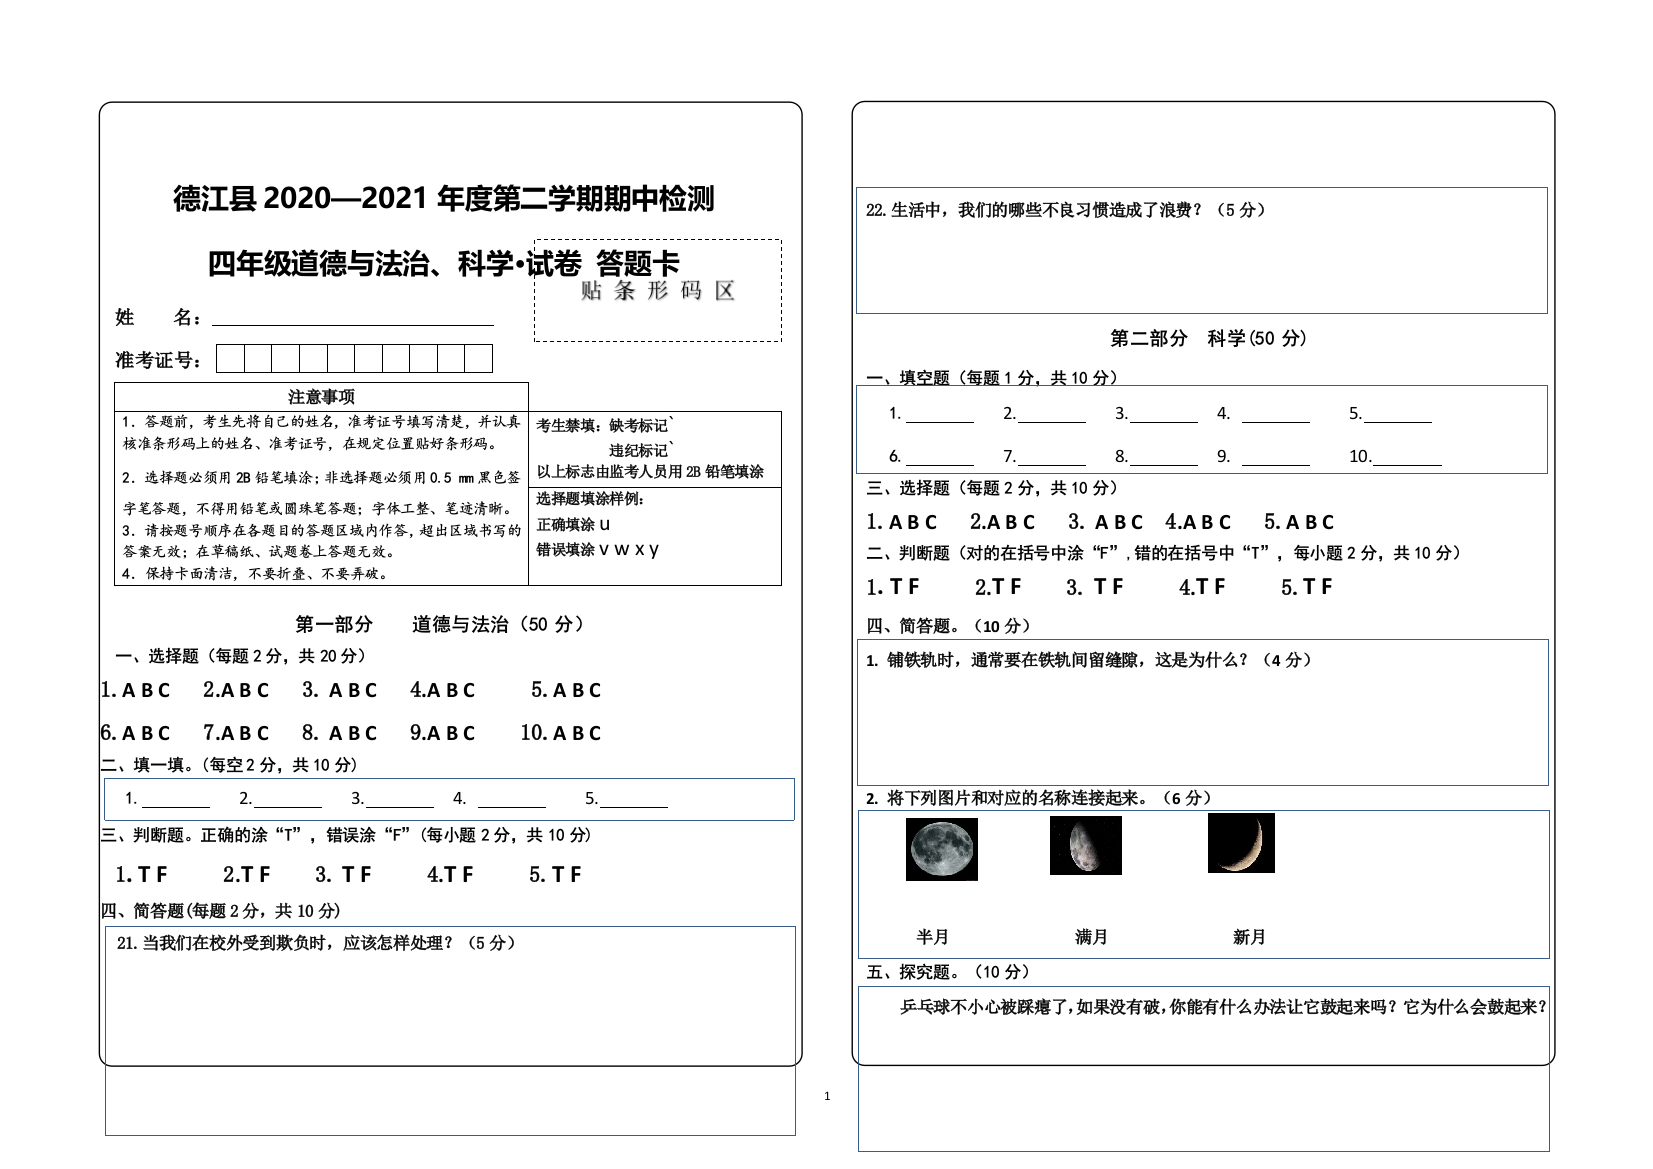Click question 21 about 校外受到欺负
Image resolution: width=1653 pixels, height=1169 pixels.
317,943
